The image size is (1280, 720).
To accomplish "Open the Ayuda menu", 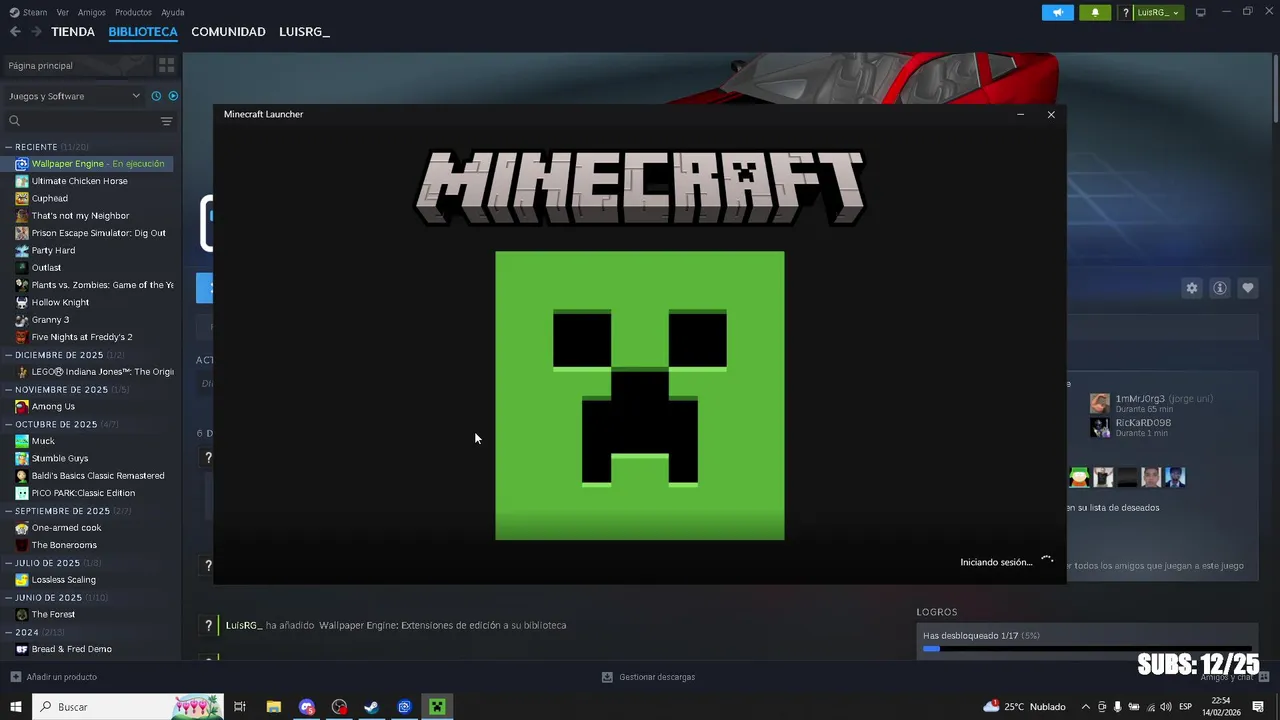I will (x=173, y=12).
